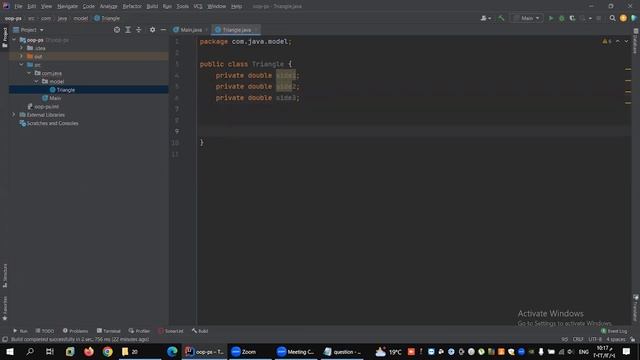Click the UTF-8 encoding status

click(x=595, y=339)
